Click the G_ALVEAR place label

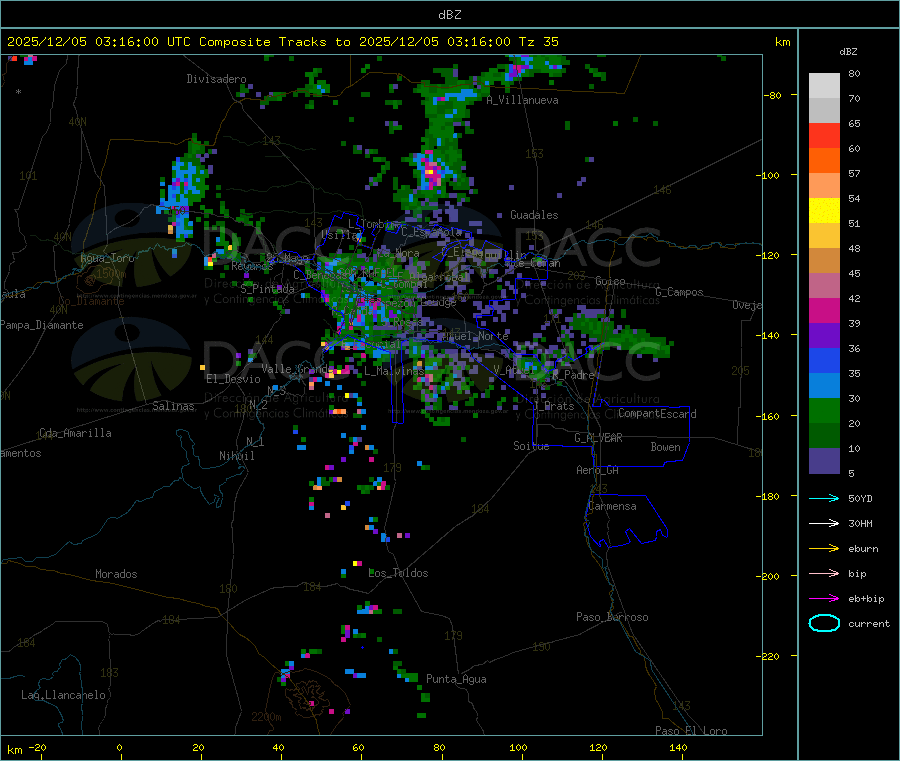click(x=598, y=438)
